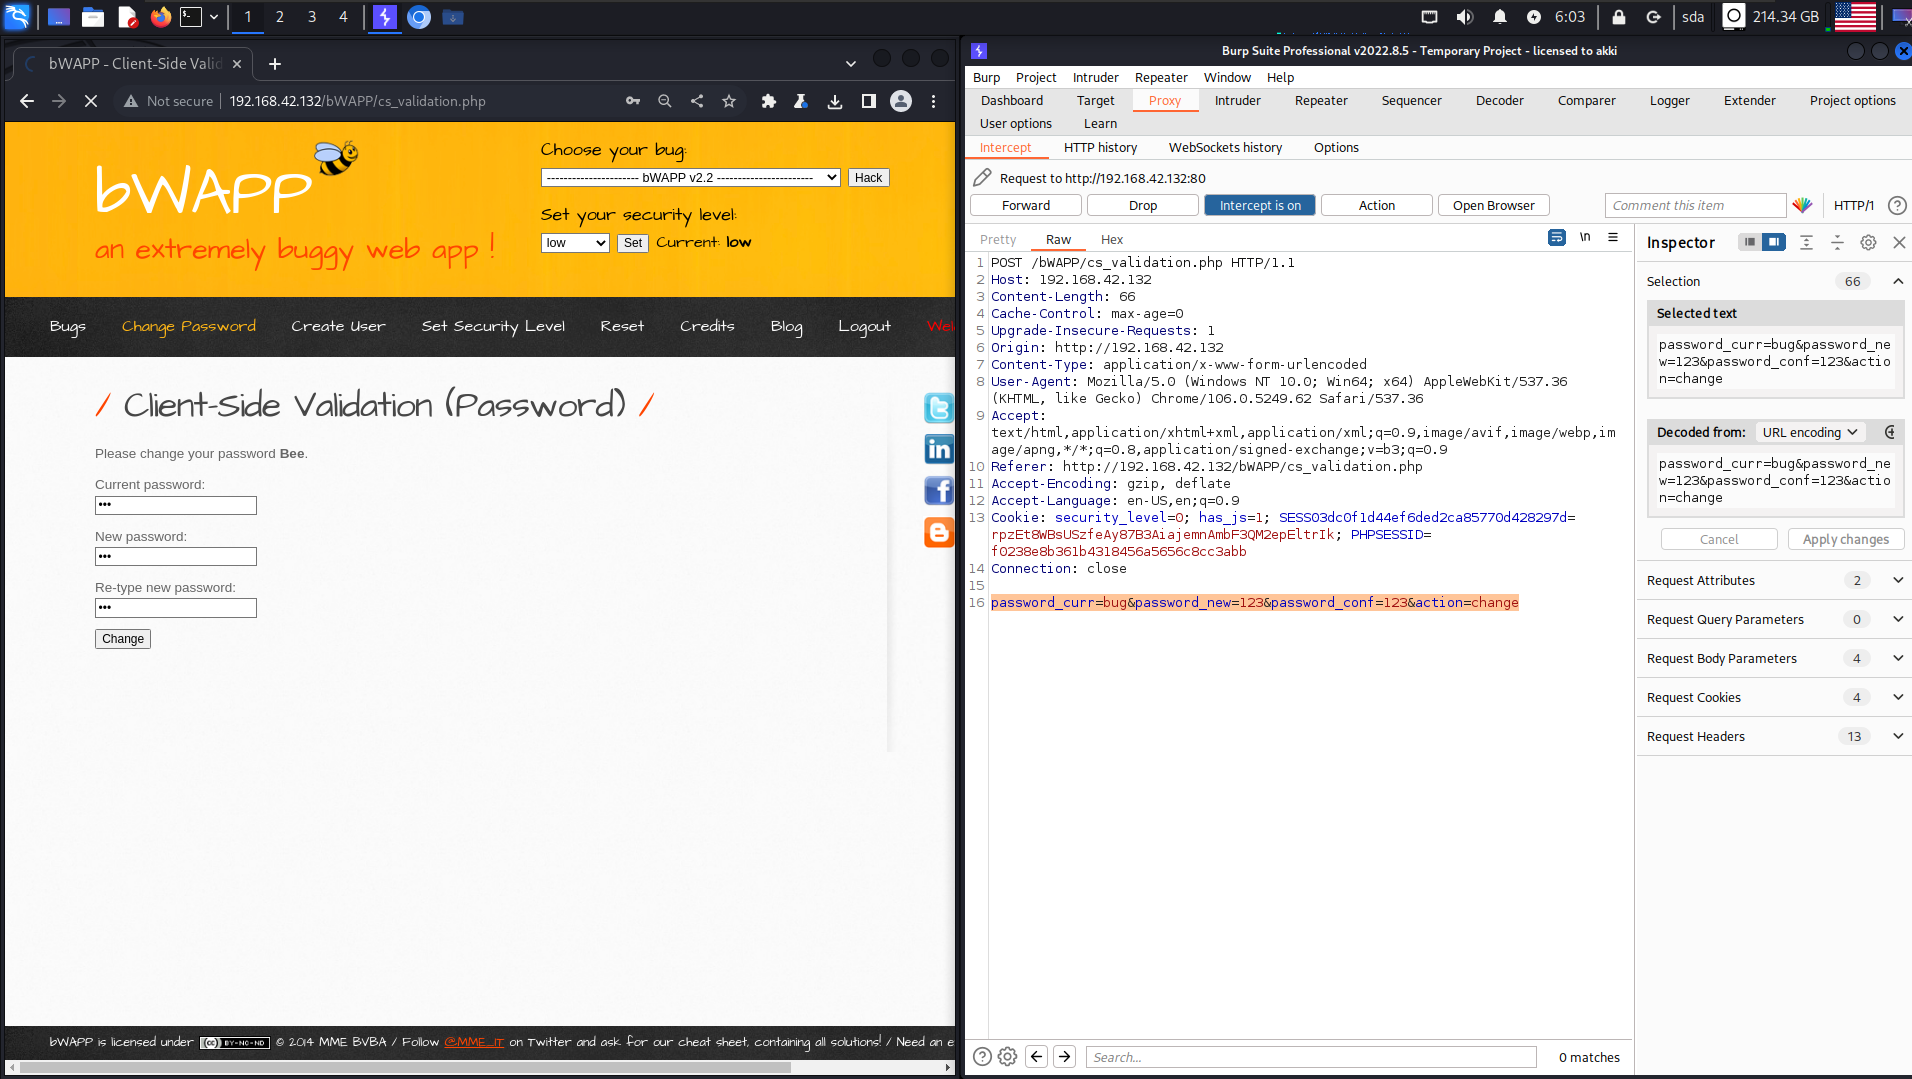Click the Current password input field
The image size is (1912, 1079).
pyautogui.click(x=176, y=505)
